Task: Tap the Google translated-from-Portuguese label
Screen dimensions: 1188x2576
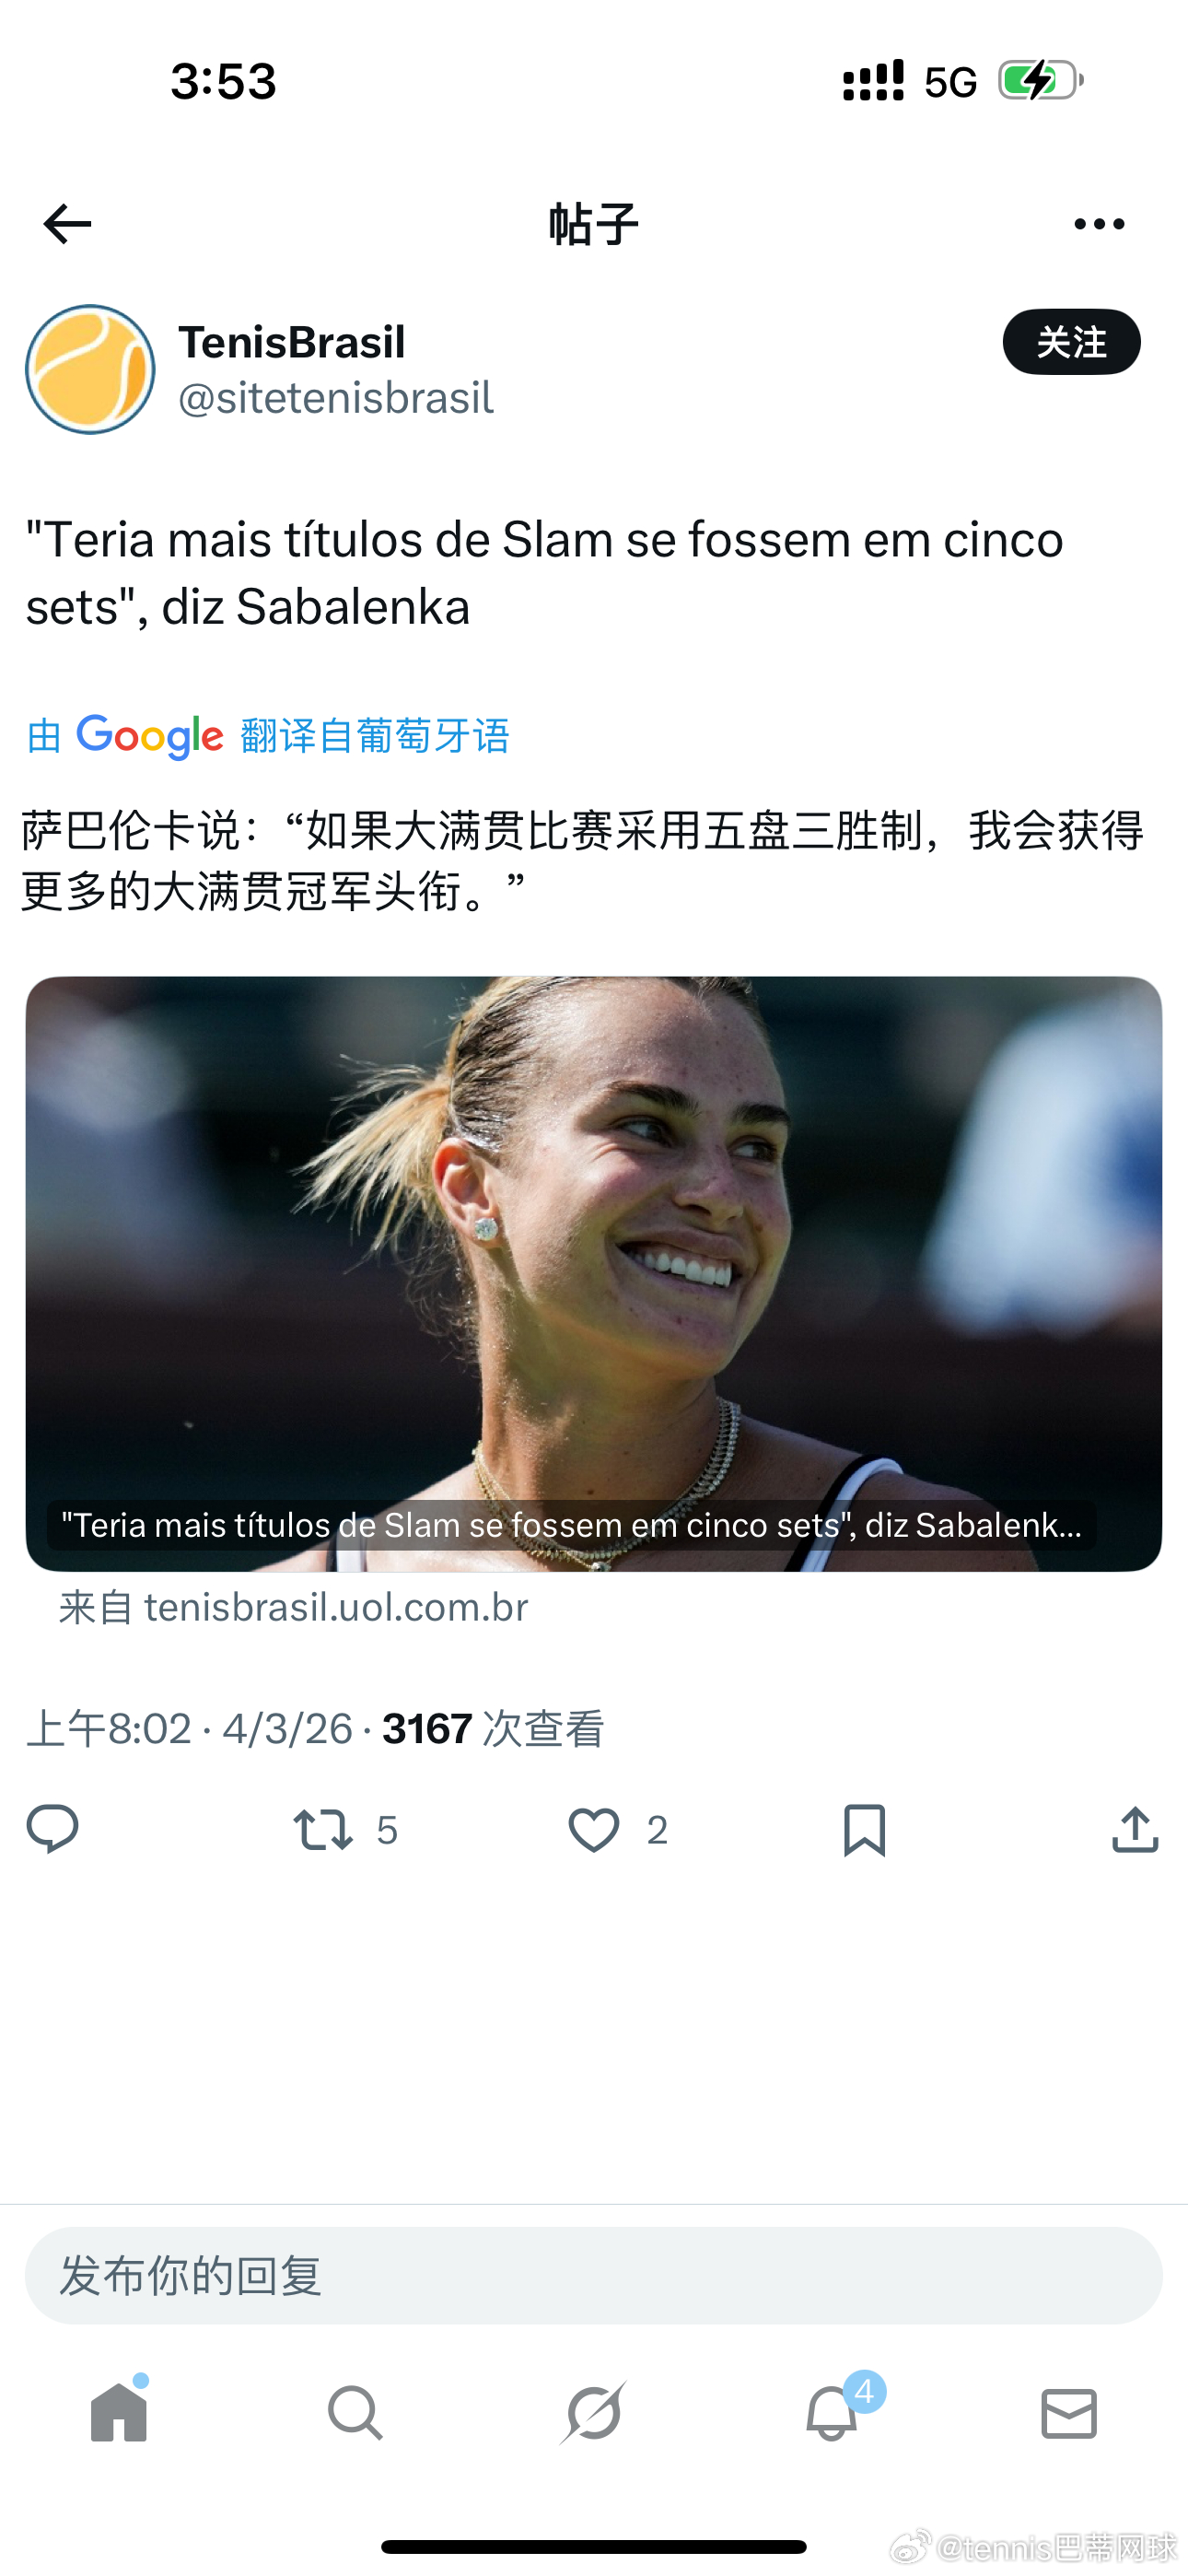Action: point(268,736)
